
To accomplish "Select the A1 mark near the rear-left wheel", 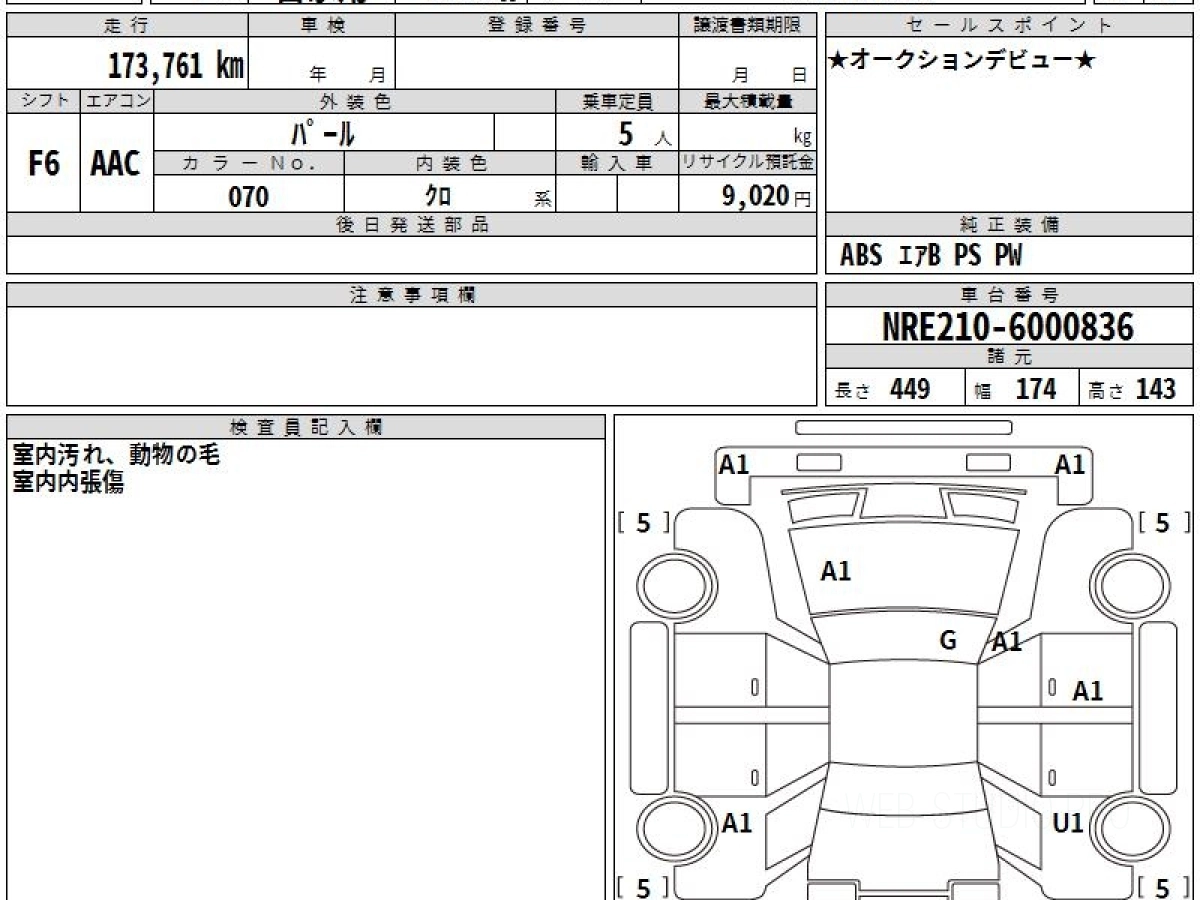I will pos(737,823).
